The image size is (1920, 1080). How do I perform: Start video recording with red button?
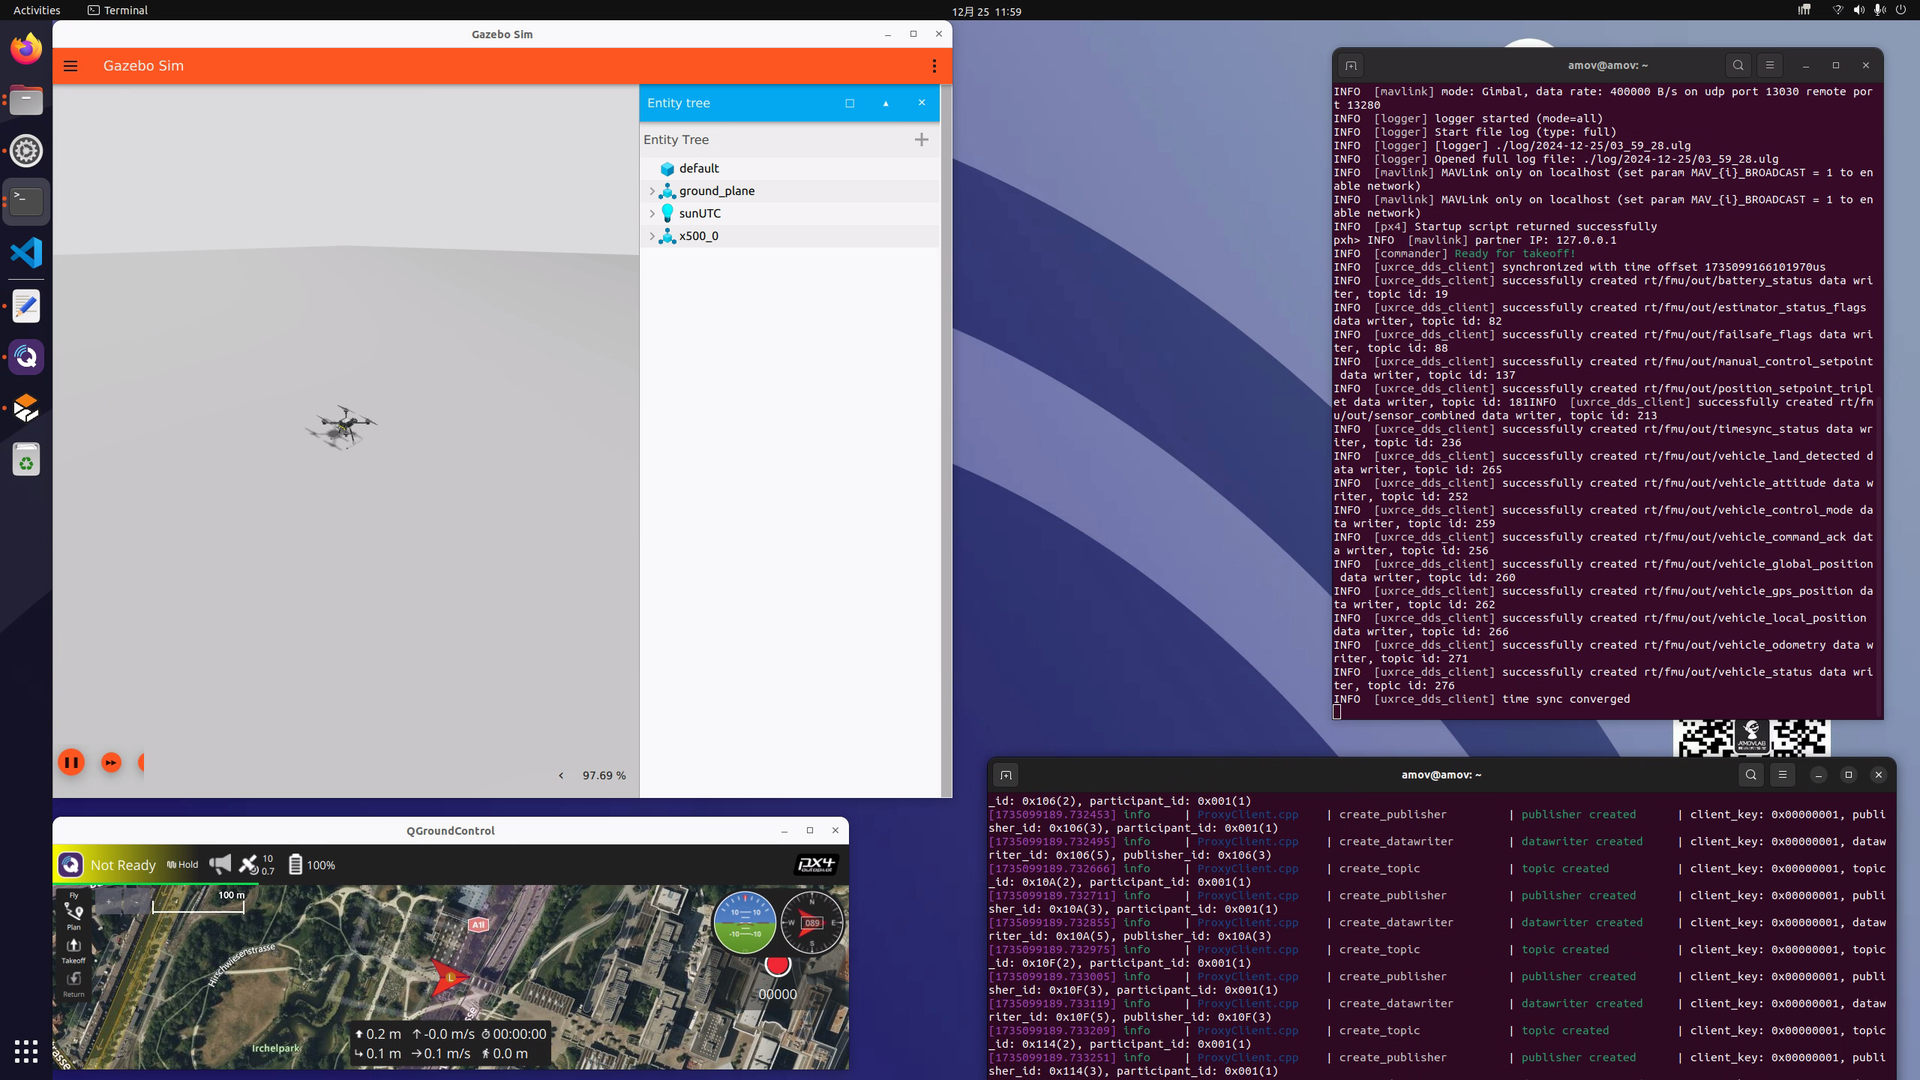pos(777,965)
